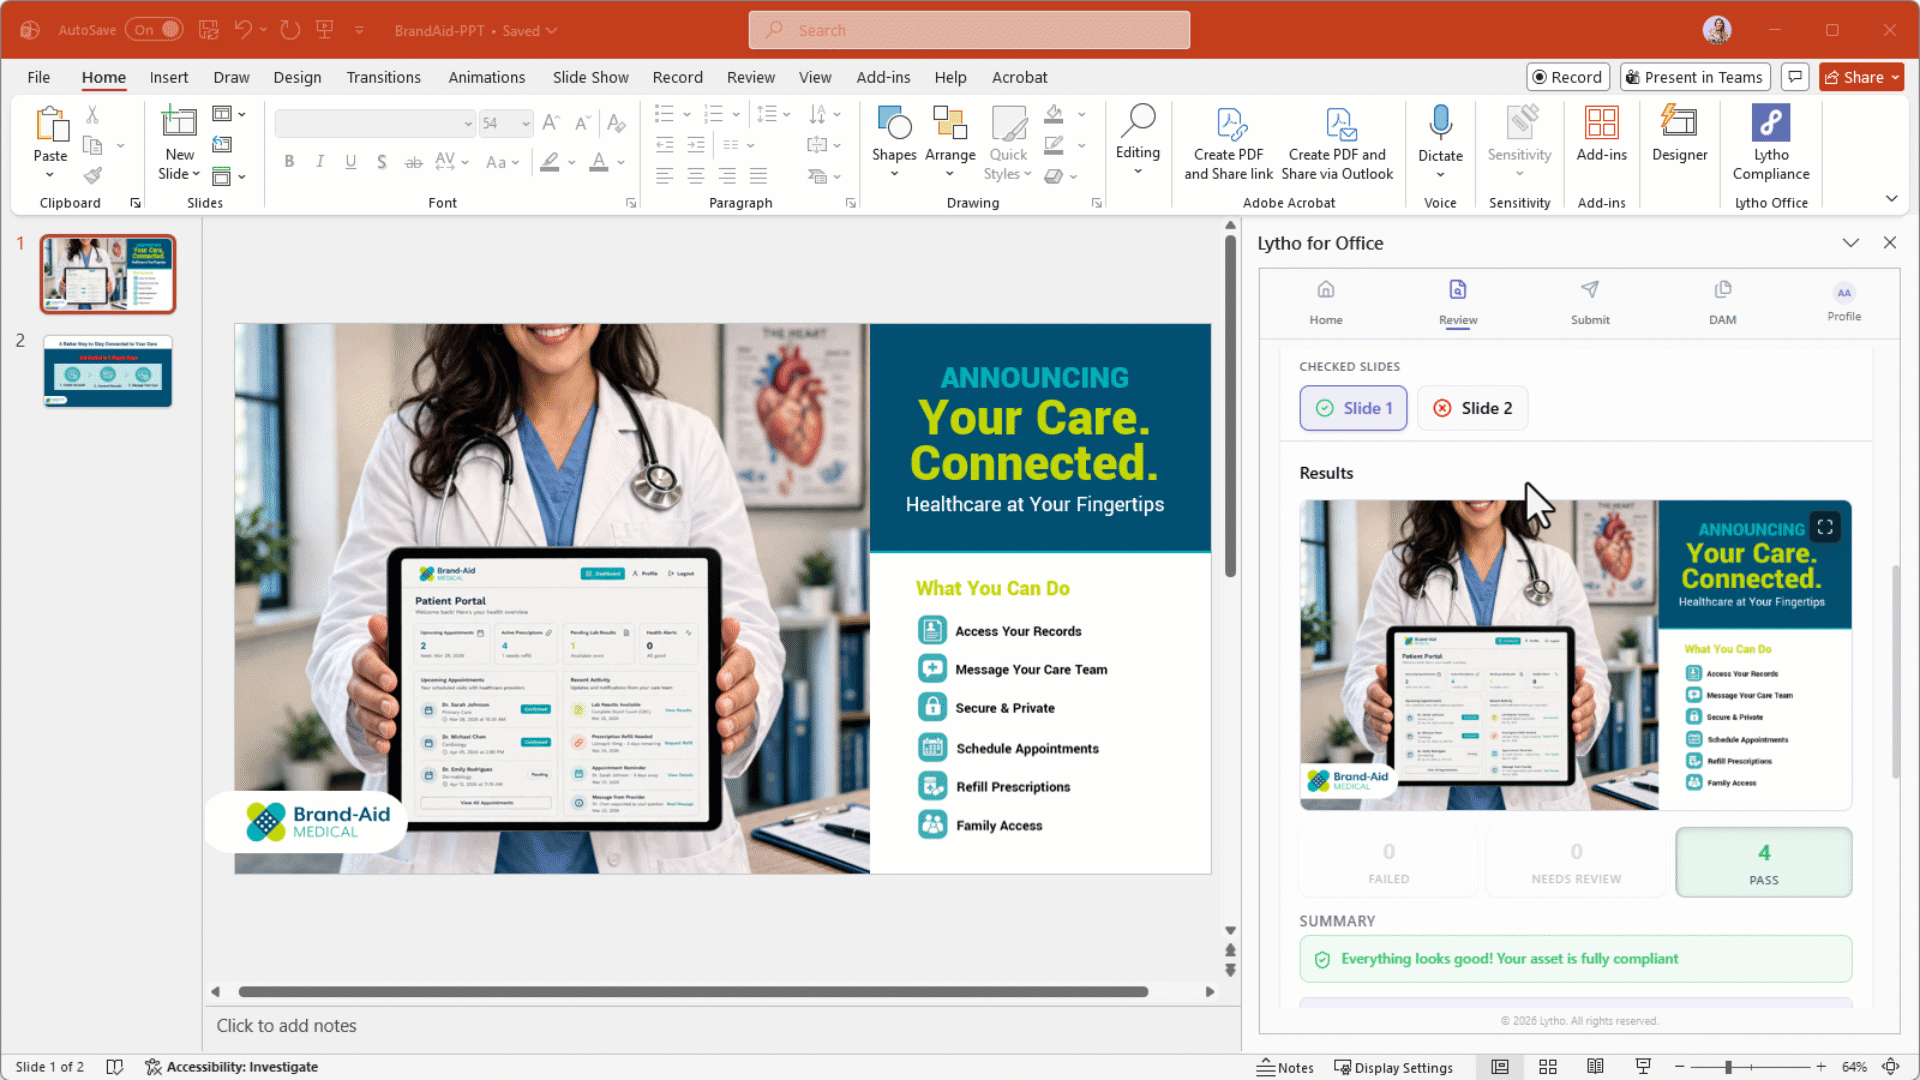Select Slide 2 in checked slides
The image size is (1920, 1080).
[x=1472, y=408]
